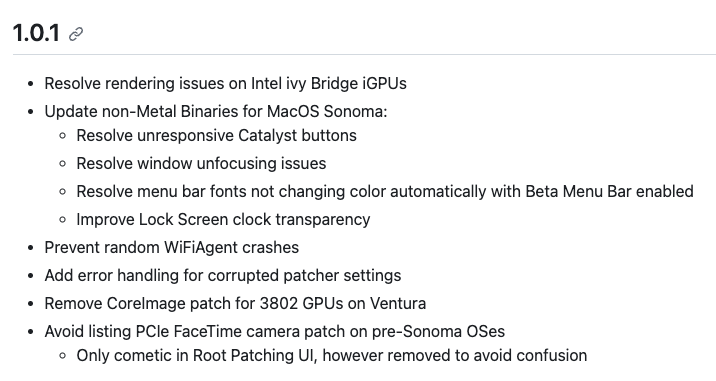Select the text 'menu bar fonts not changing'
This screenshot has width=716, height=381.
click(x=206, y=191)
